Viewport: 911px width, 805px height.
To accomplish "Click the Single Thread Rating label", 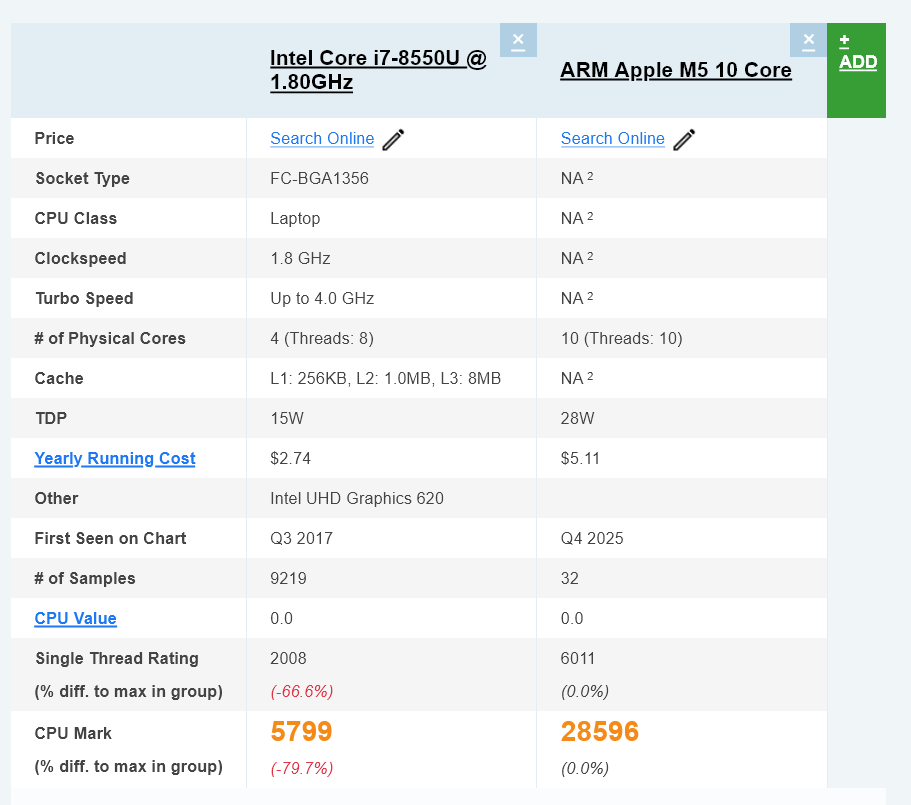I will click(117, 658).
